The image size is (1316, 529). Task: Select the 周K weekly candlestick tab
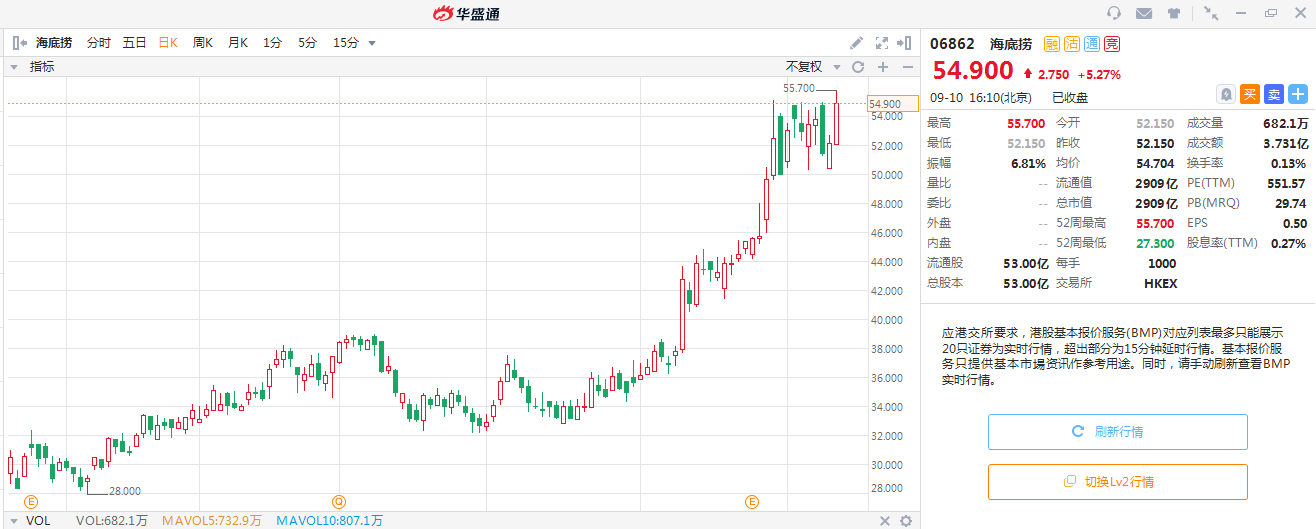202,43
